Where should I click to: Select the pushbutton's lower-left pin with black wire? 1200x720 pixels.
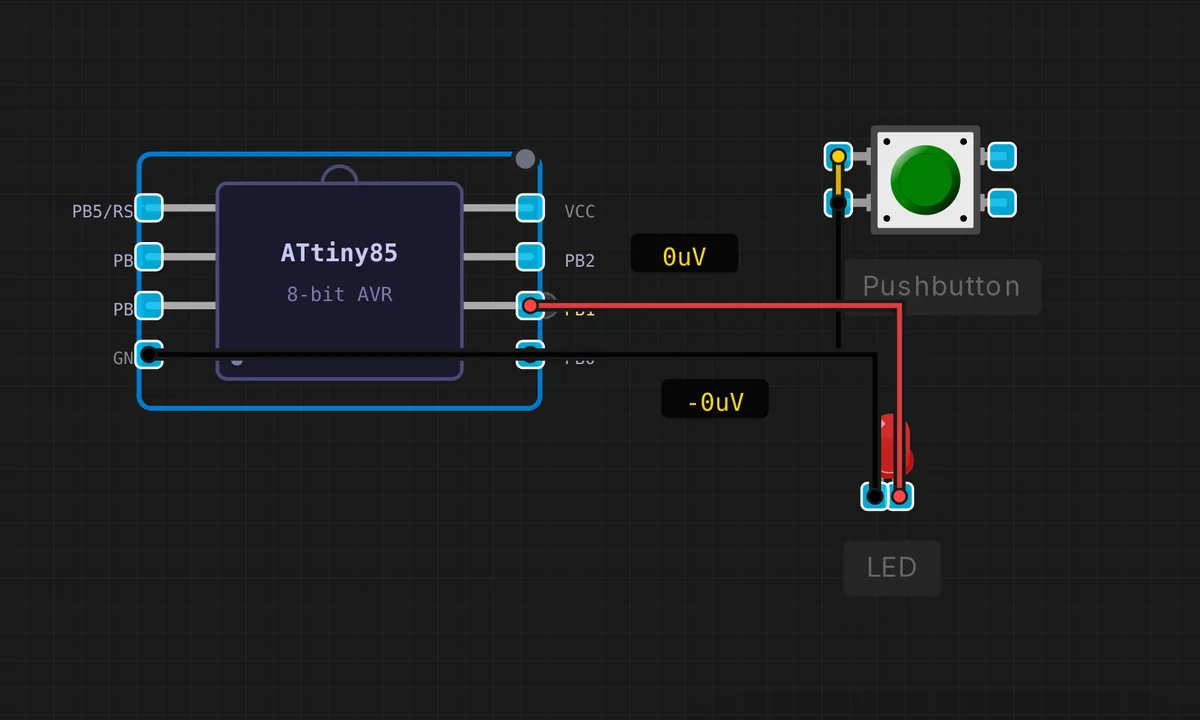(838, 203)
